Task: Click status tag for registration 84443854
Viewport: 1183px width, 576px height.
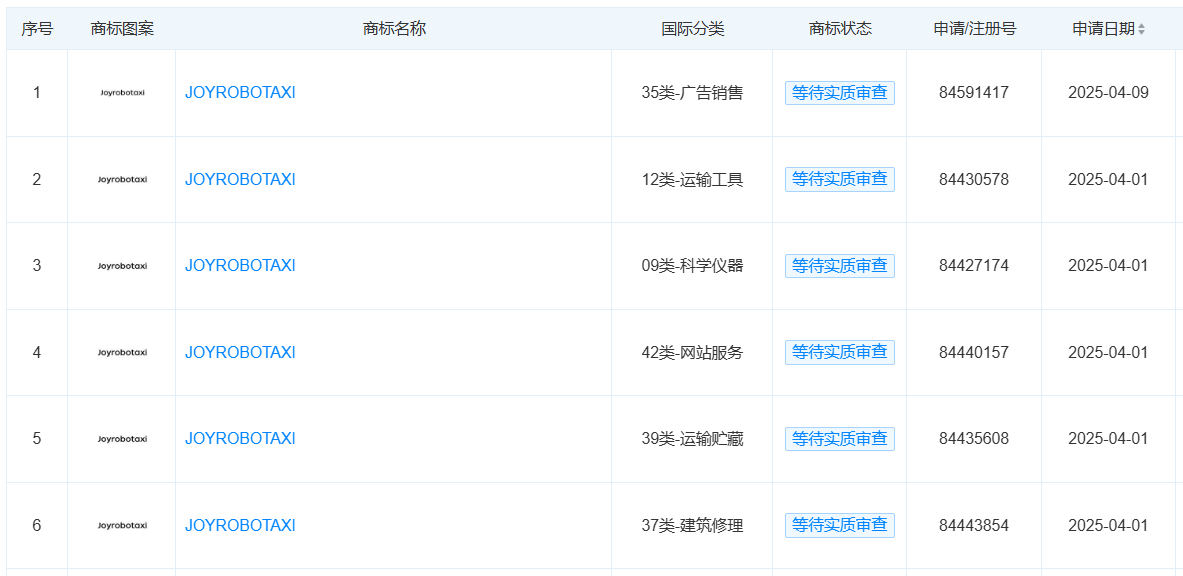Action: [840, 525]
